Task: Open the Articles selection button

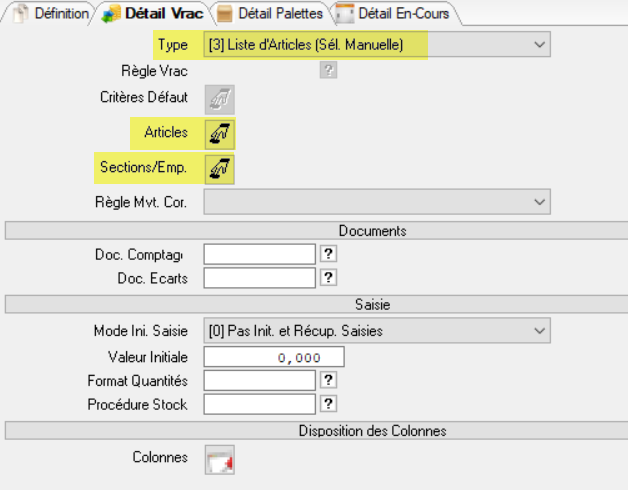Action: pos(219,133)
